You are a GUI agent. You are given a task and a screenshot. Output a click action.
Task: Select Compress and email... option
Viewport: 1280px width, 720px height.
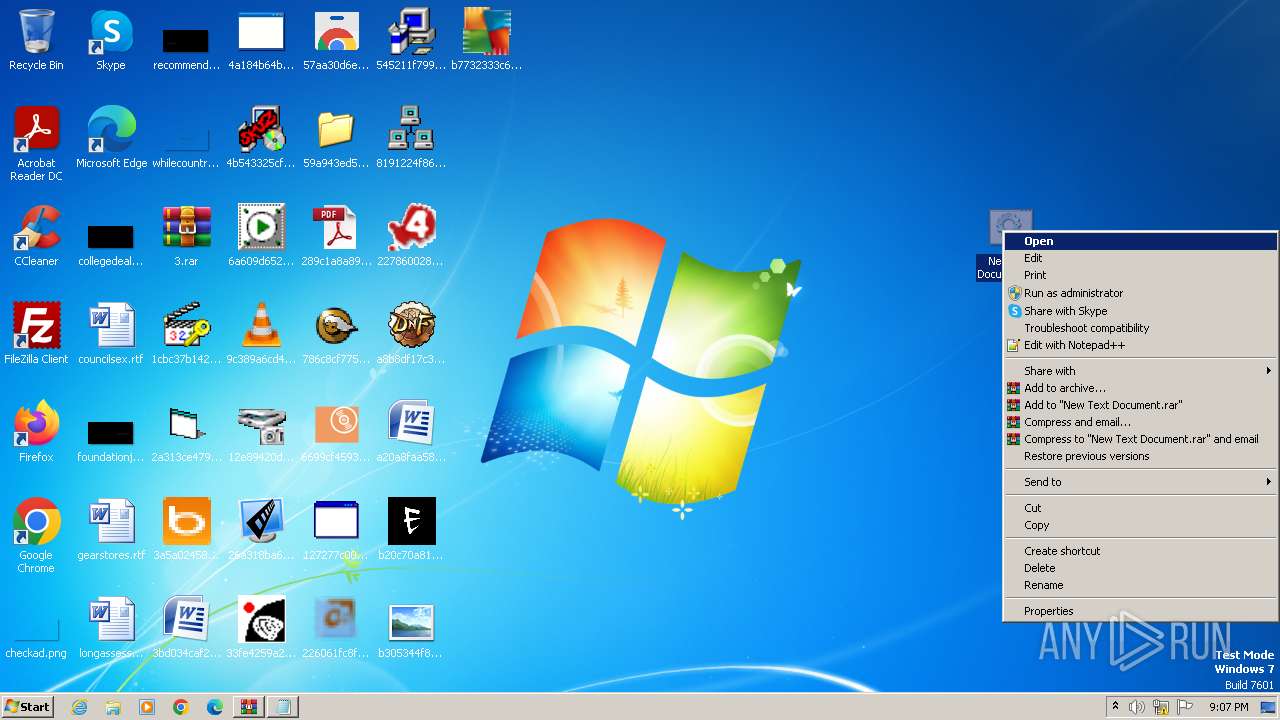pos(1140,422)
